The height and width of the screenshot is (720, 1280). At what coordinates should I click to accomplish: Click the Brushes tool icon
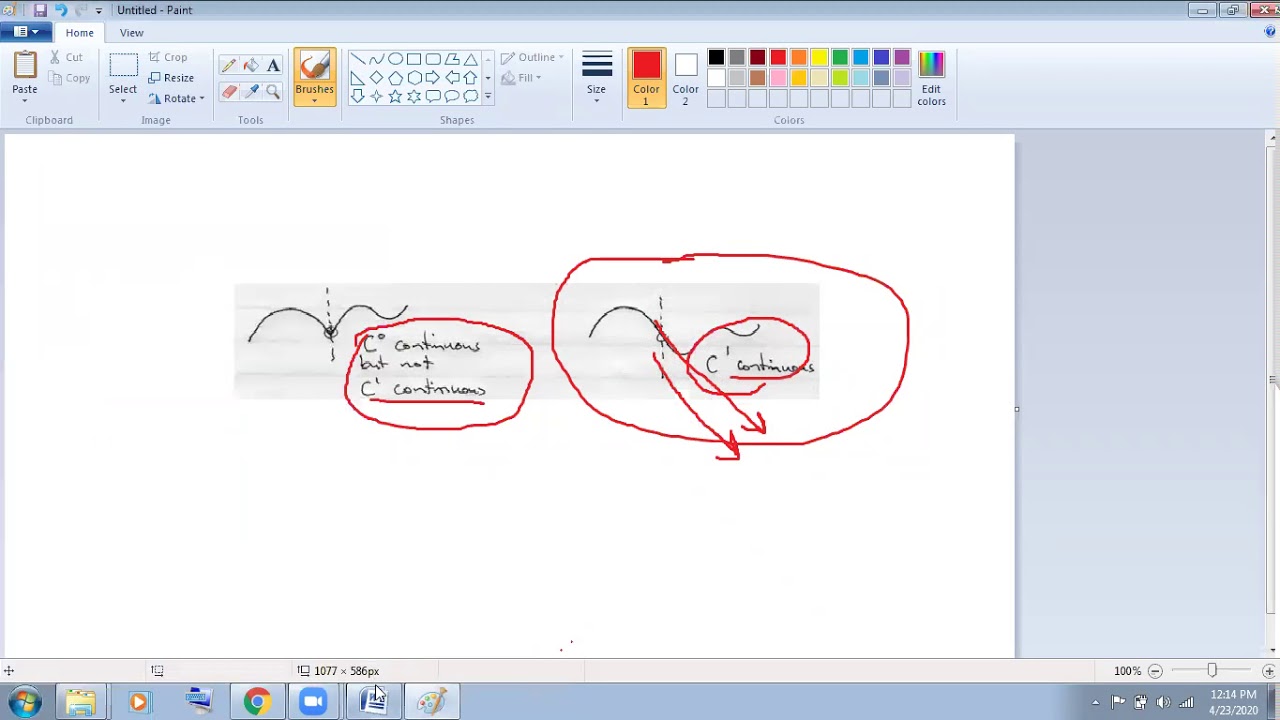pos(314,66)
